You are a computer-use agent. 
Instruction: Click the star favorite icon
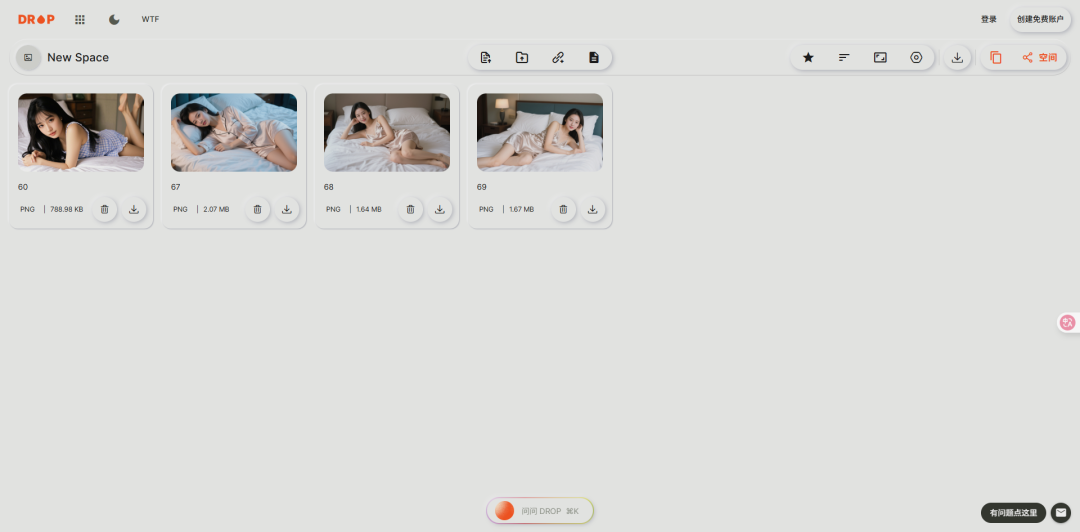[x=809, y=58]
